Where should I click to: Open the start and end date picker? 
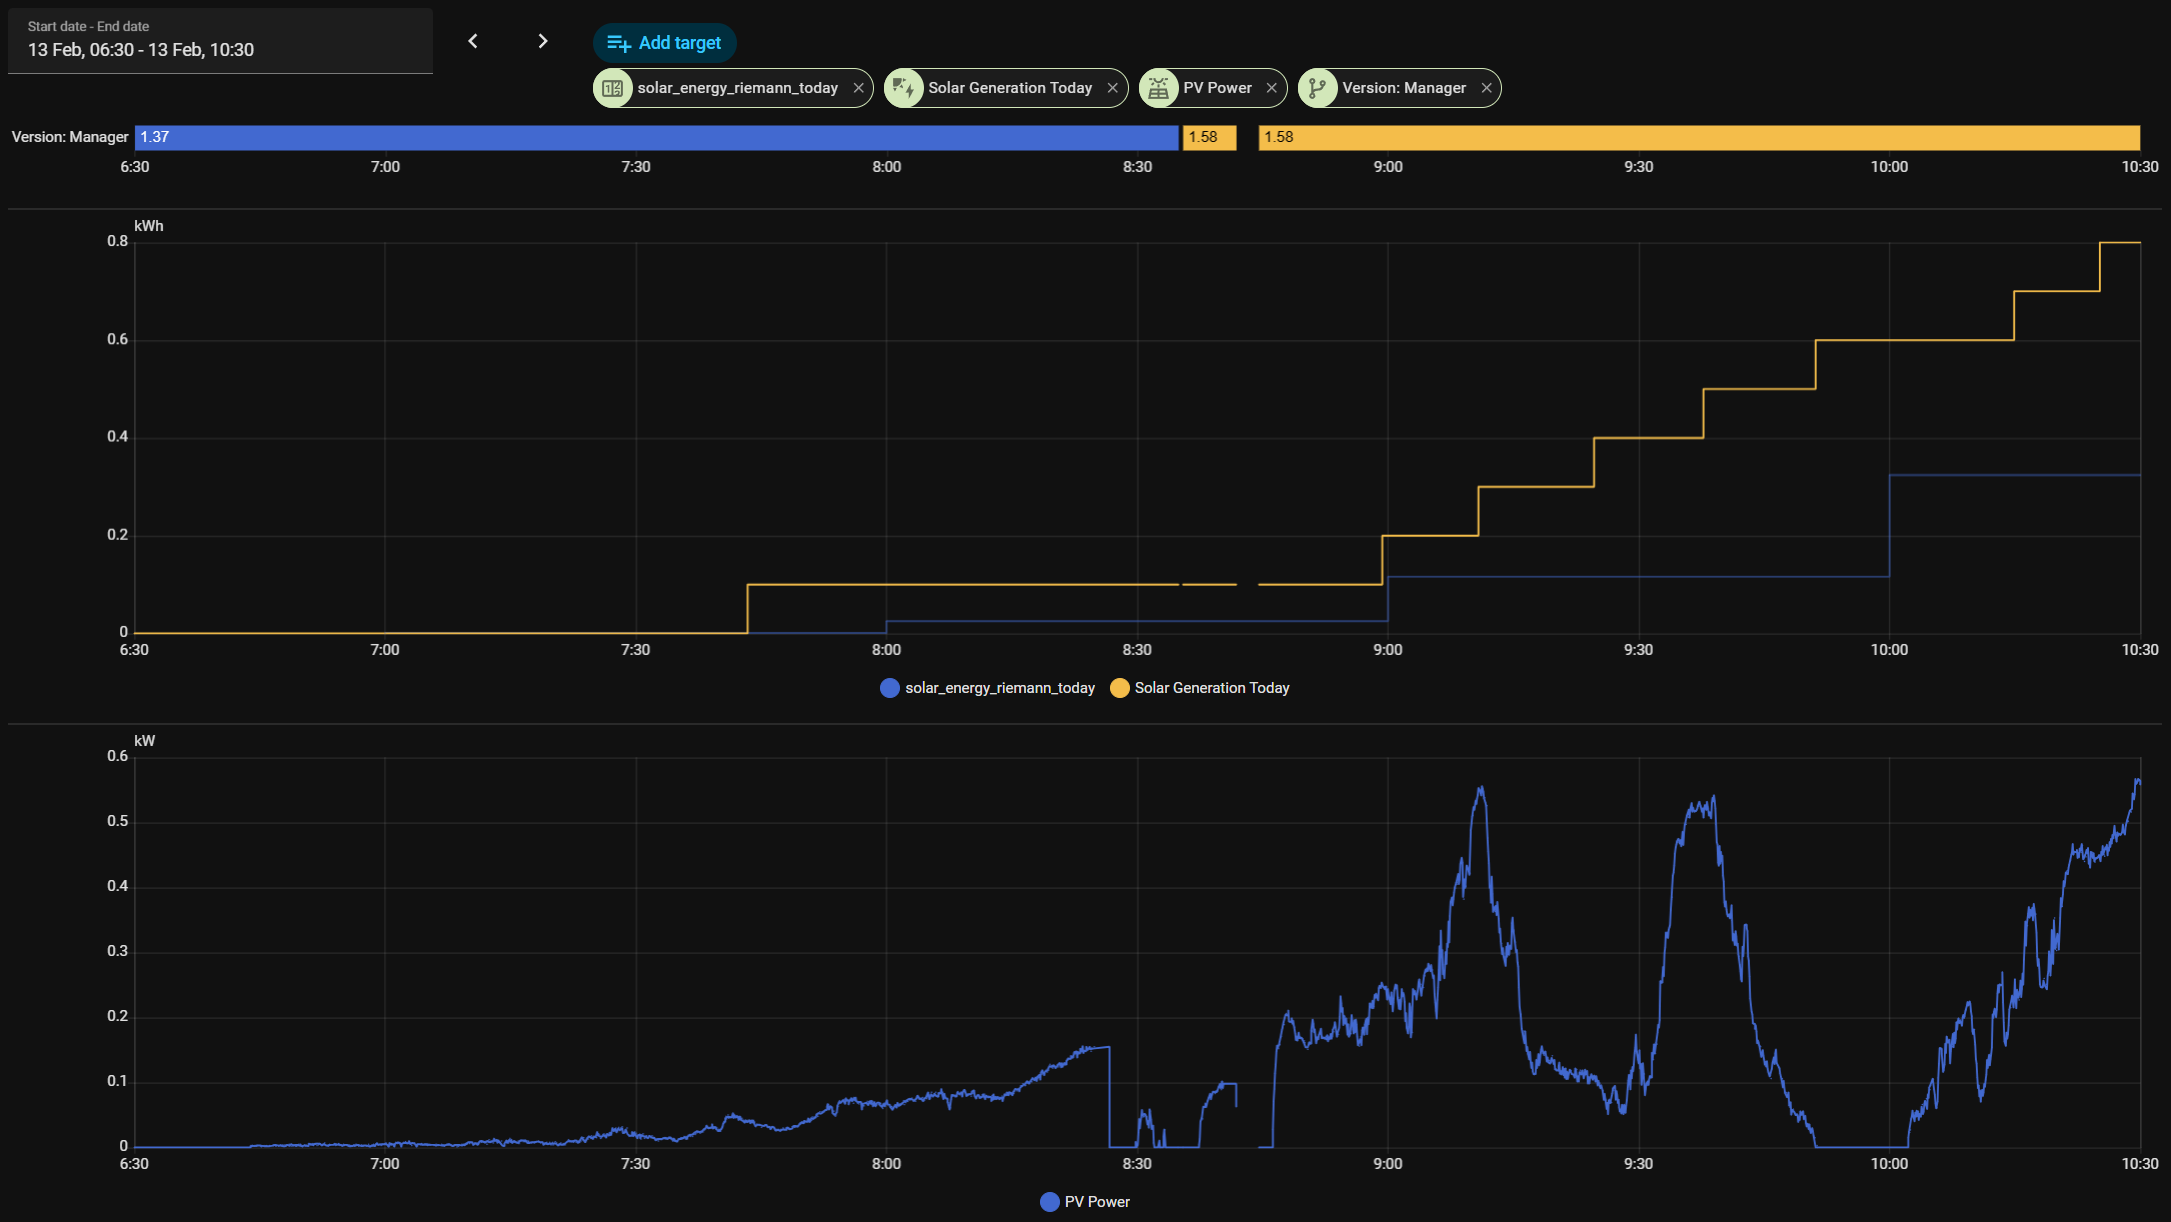[x=220, y=41]
